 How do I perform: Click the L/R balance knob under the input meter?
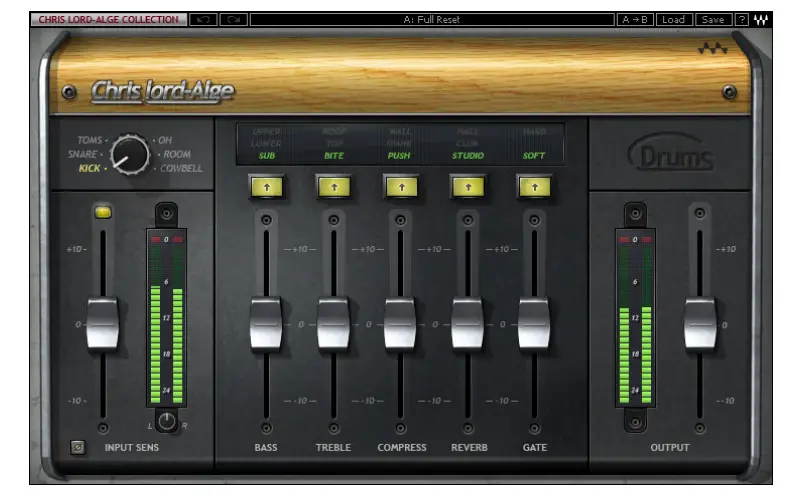coord(167,421)
